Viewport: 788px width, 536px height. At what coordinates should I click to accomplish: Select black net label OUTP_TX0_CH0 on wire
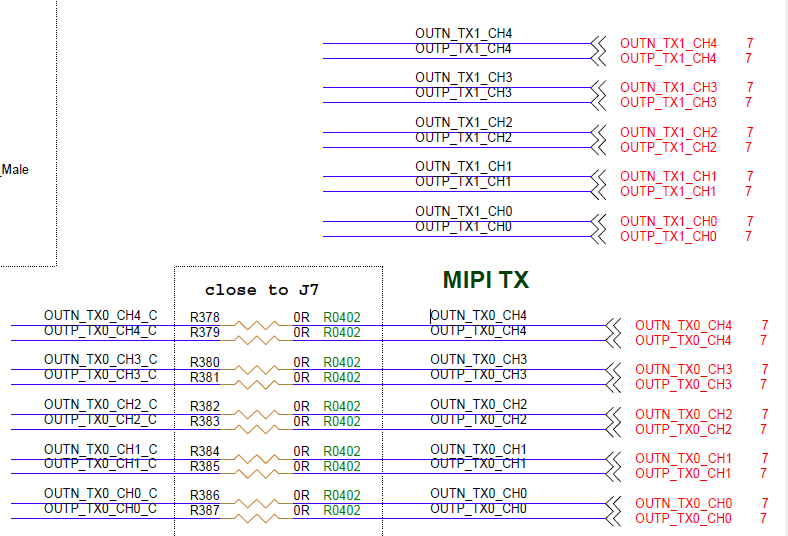pyautogui.click(x=478, y=508)
